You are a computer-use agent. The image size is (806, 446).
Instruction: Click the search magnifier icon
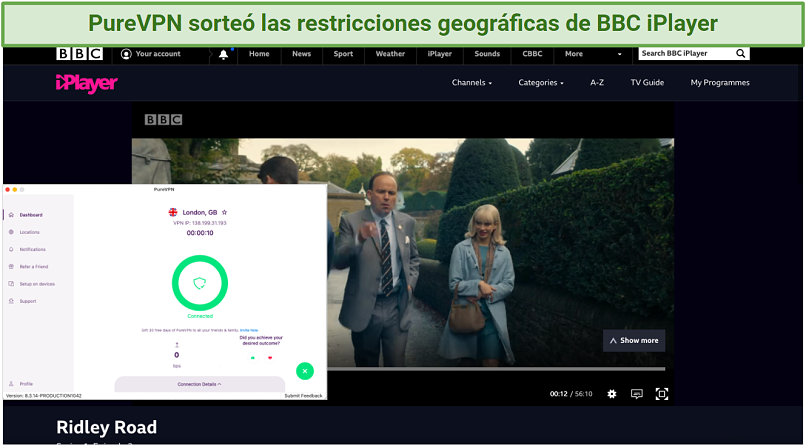click(741, 53)
